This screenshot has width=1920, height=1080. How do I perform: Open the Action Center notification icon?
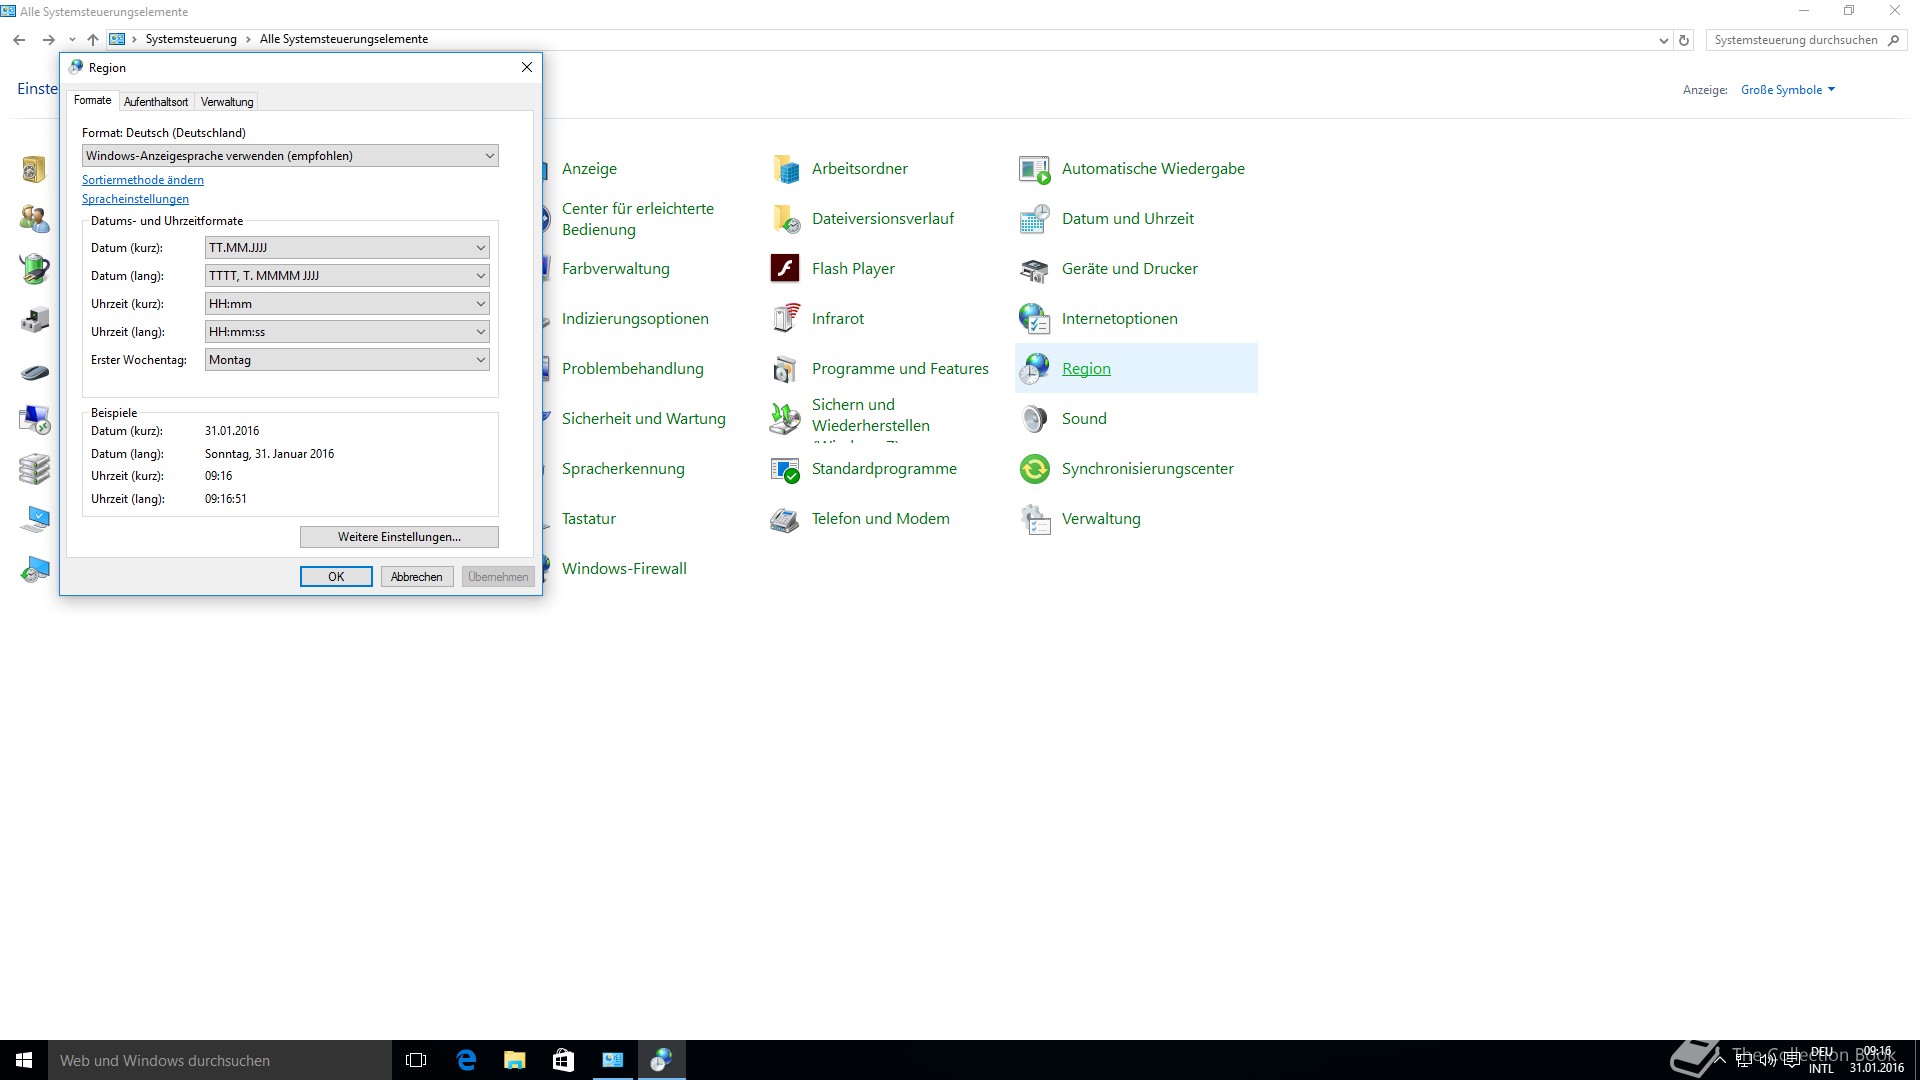tap(1790, 1061)
